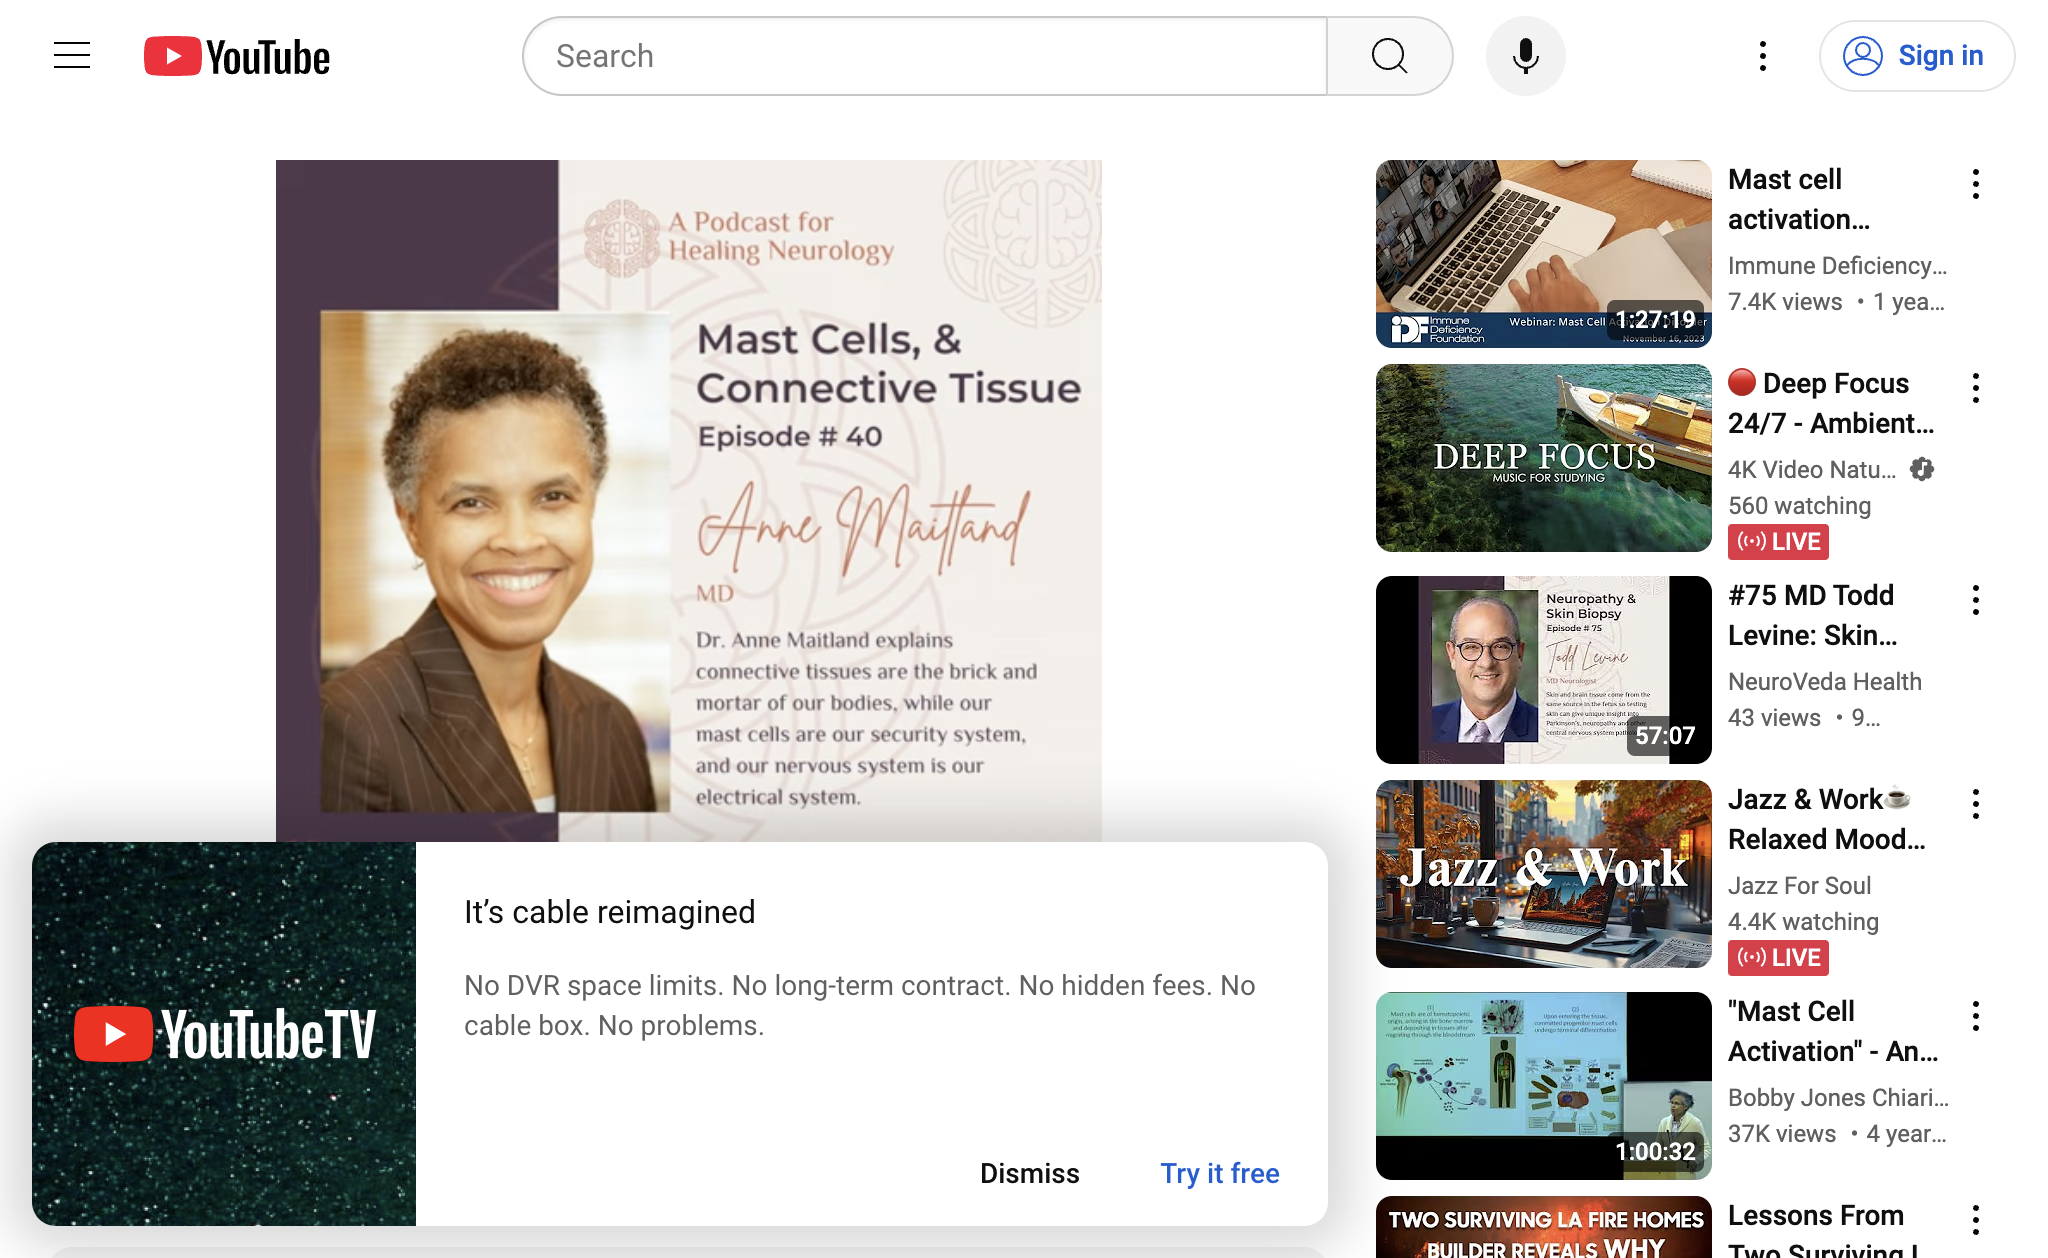Click the Sign in button
Viewport: 2048px width, 1258px height.
(1916, 56)
